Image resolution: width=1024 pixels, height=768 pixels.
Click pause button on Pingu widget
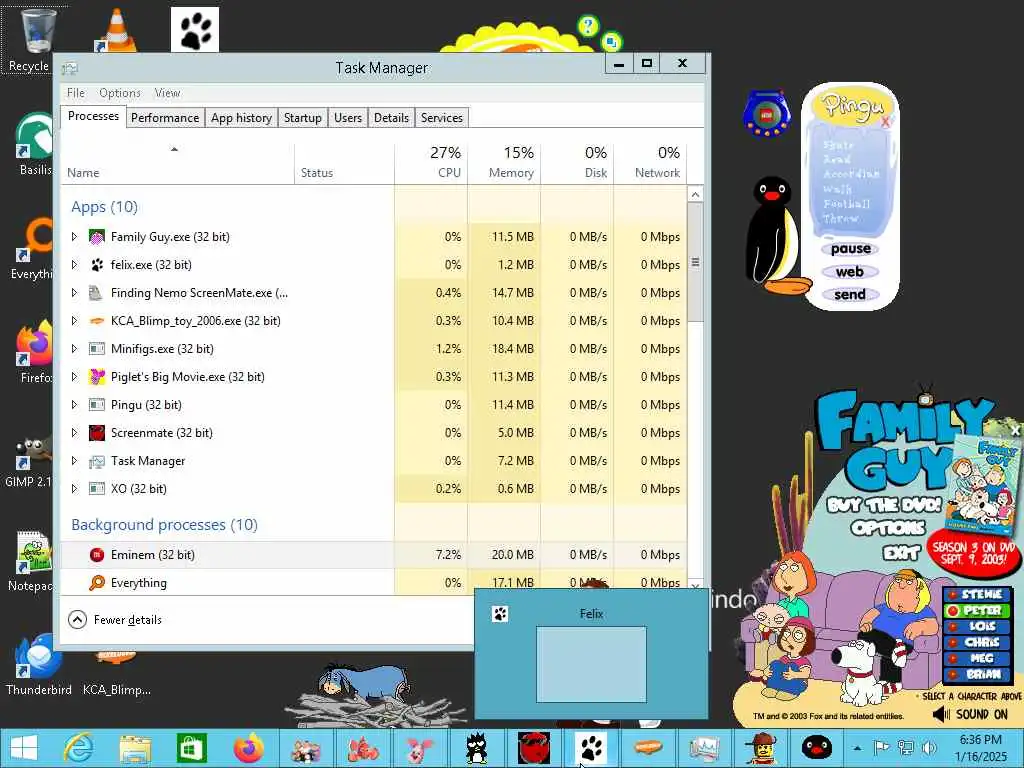[x=850, y=249]
